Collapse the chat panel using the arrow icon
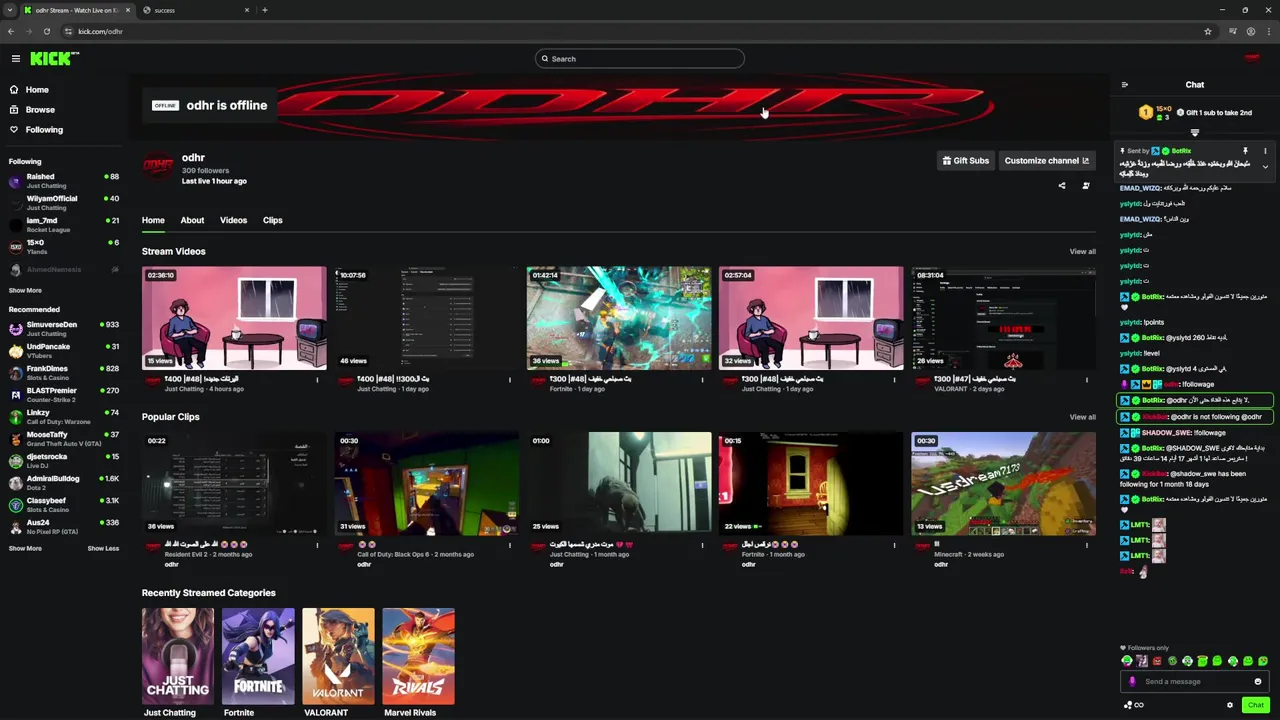Image resolution: width=1280 pixels, height=720 pixels. (x=1124, y=85)
